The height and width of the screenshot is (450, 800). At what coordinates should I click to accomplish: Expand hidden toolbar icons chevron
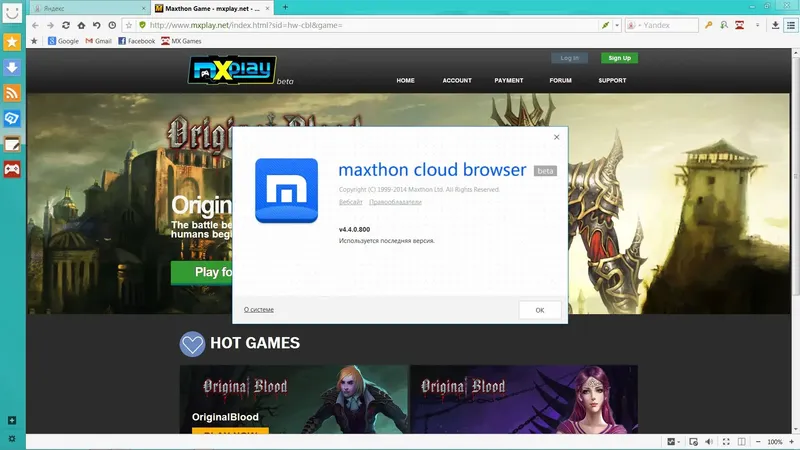click(758, 25)
